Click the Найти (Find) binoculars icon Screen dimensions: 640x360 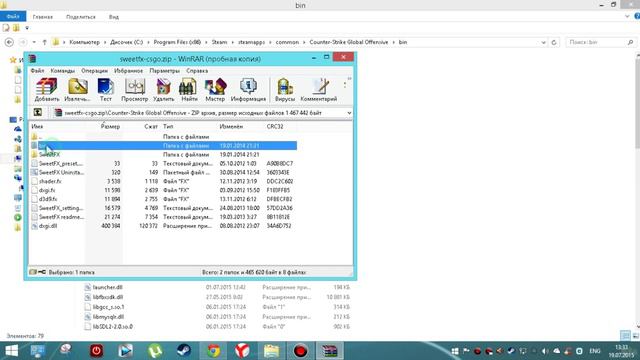(189, 90)
